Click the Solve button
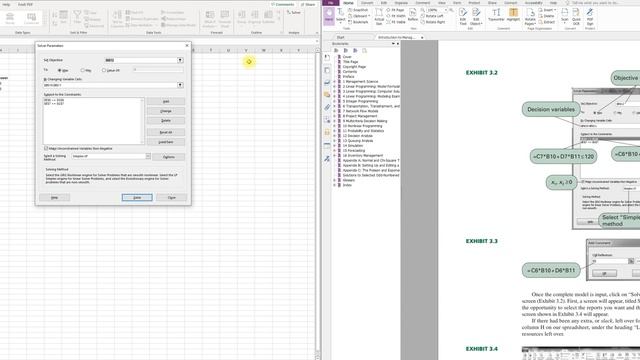The image size is (640, 360). coord(137,198)
